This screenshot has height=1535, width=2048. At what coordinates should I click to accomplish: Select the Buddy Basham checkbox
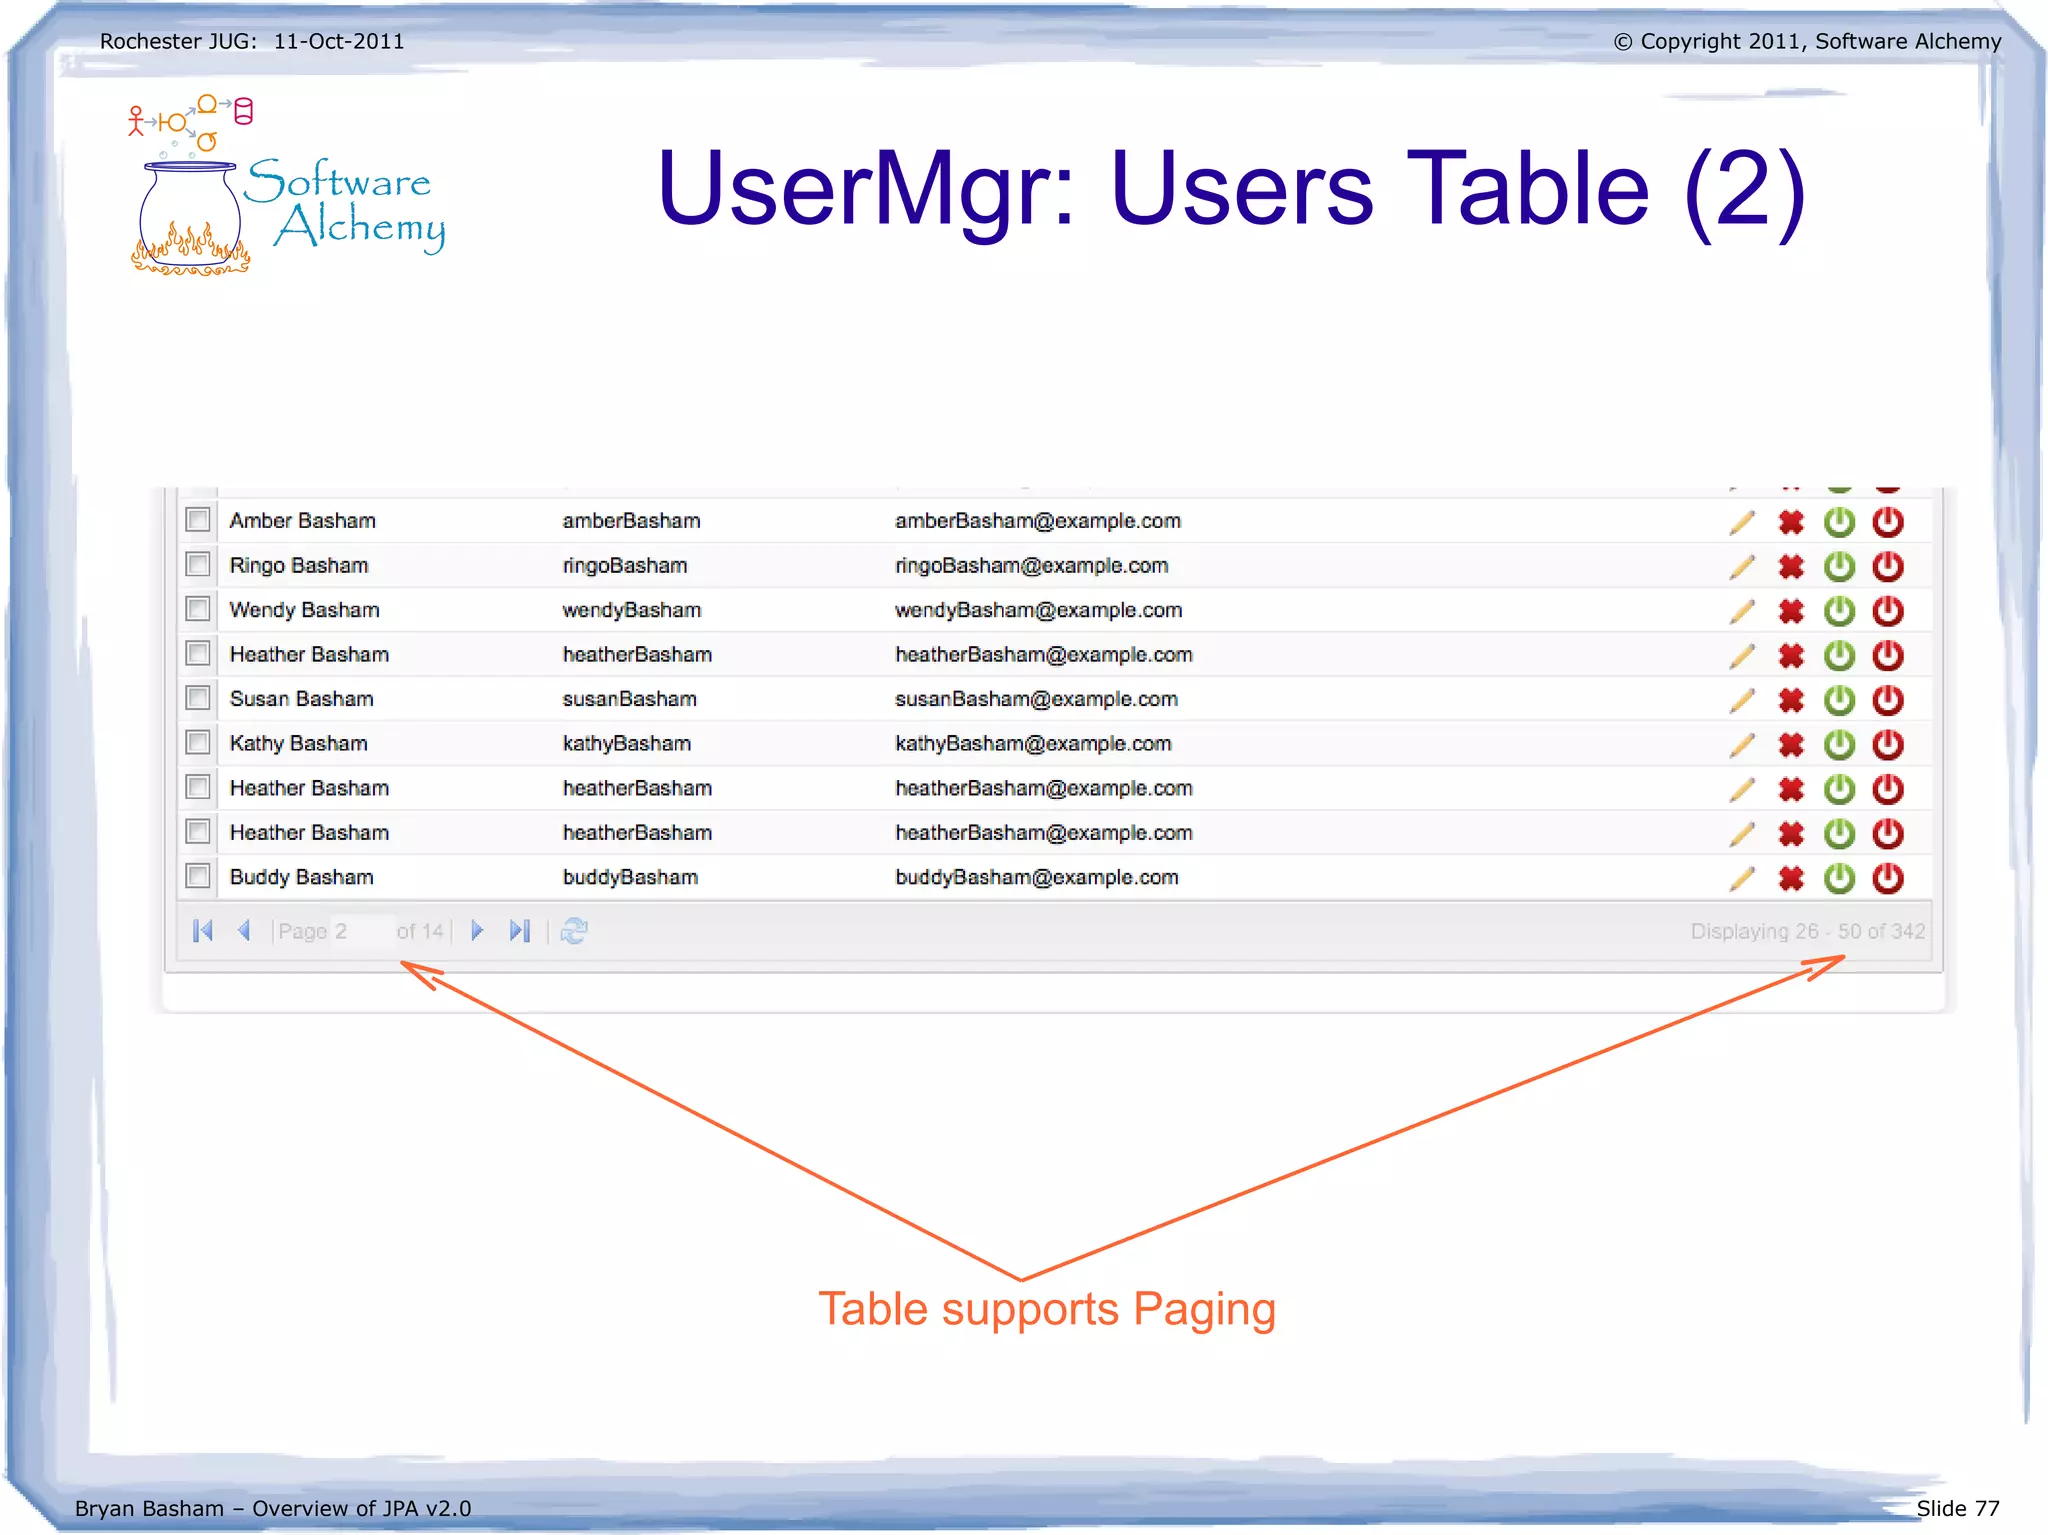coord(198,876)
